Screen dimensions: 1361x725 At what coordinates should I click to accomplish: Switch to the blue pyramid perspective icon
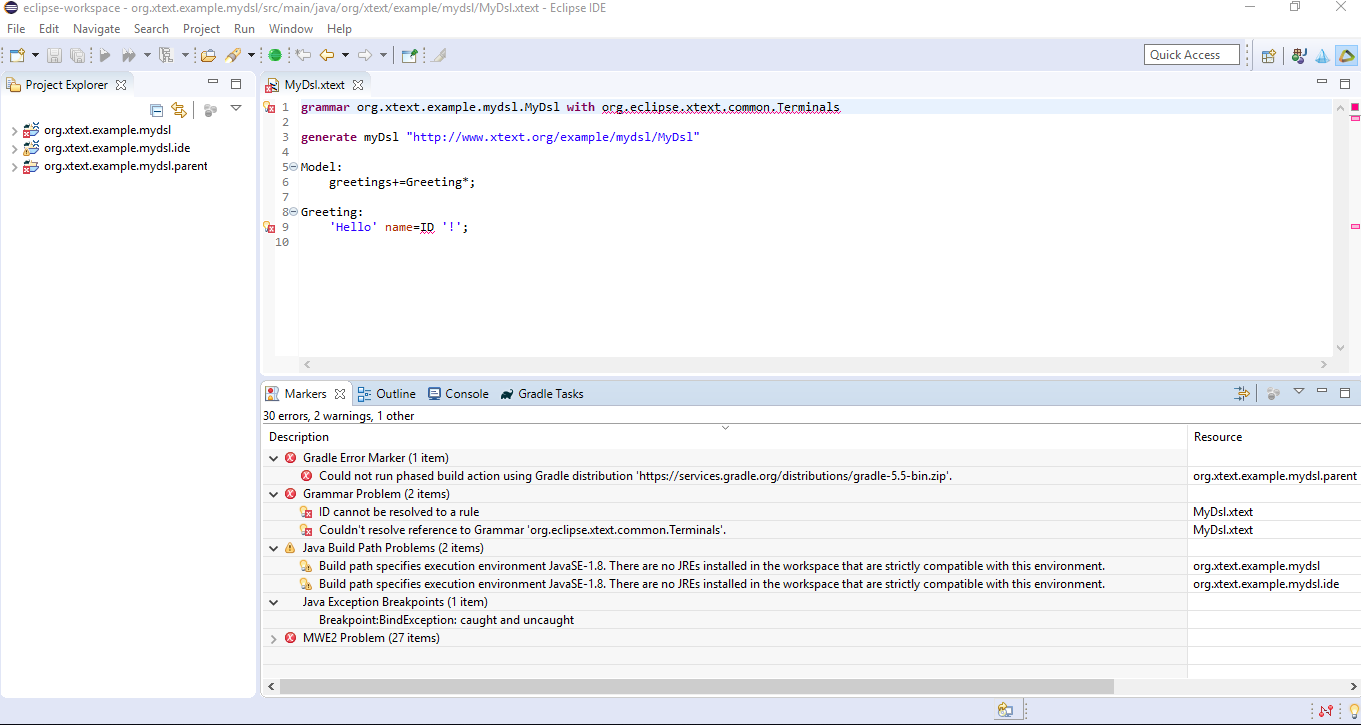click(1322, 56)
